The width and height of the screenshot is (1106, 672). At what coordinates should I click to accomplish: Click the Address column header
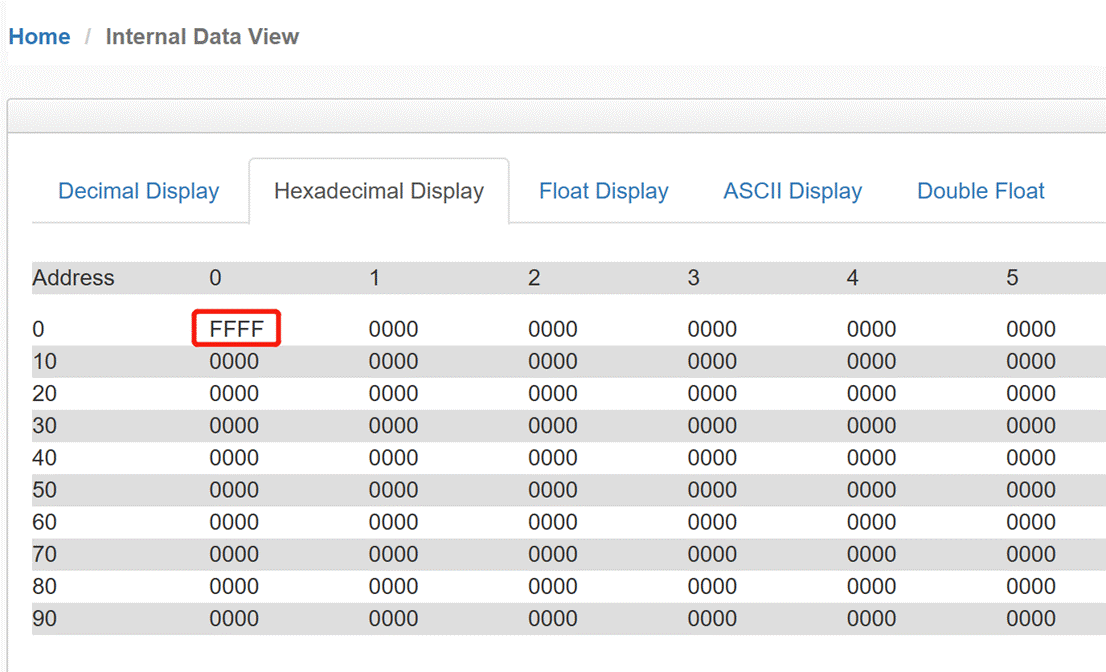(73, 278)
